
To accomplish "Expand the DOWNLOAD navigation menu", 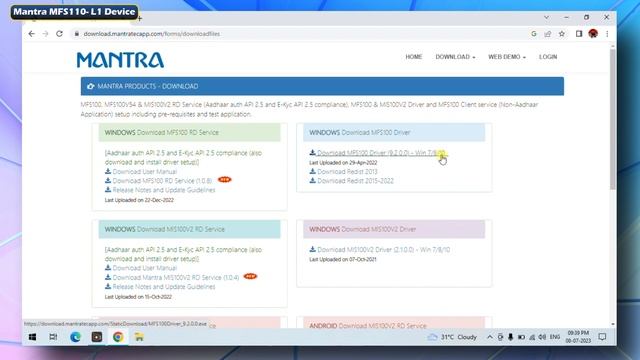I will [x=455, y=57].
